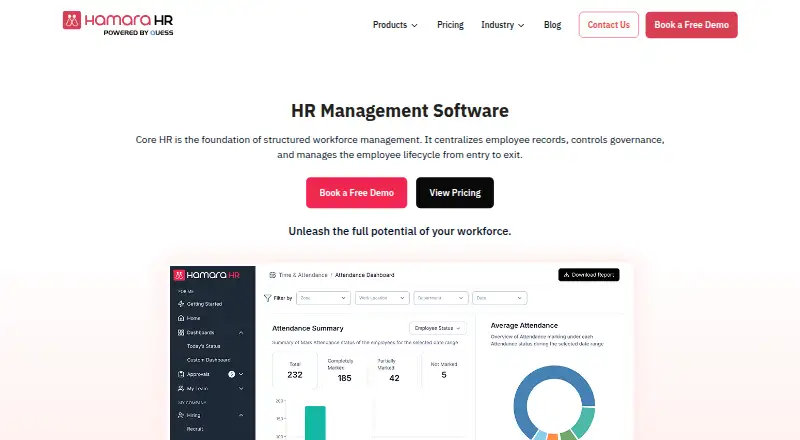Viewport: 800px width, 440px height.
Task: Collapse the Hiring section chevron
Action: (x=241, y=415)
